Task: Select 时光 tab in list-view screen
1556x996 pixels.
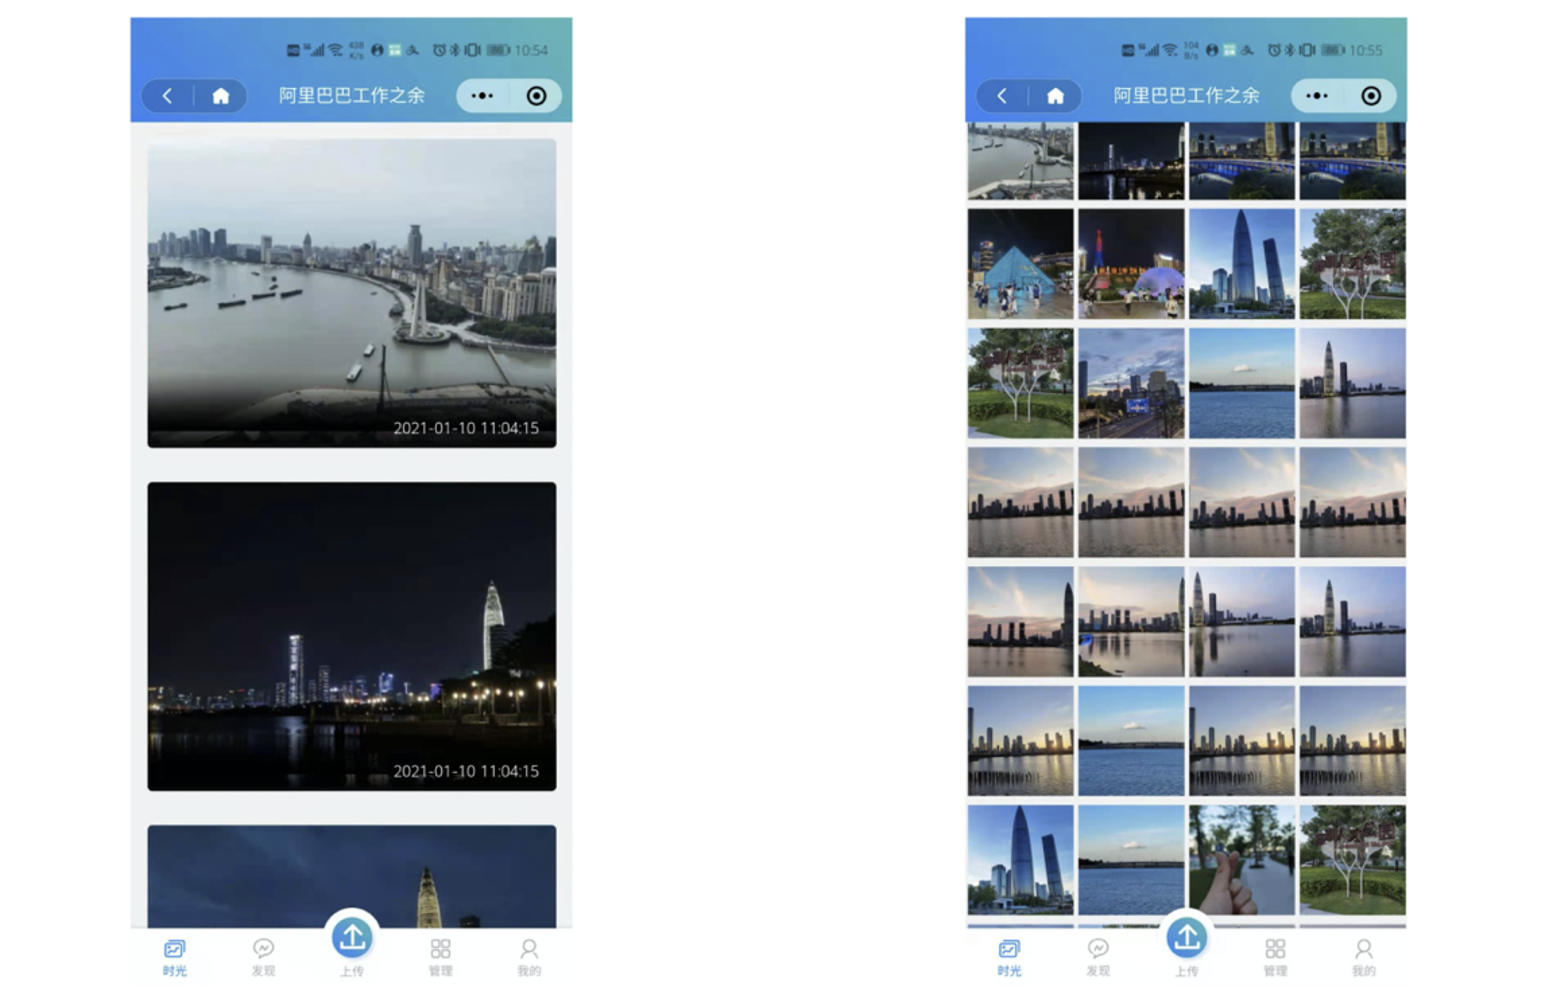Action: 175,957
